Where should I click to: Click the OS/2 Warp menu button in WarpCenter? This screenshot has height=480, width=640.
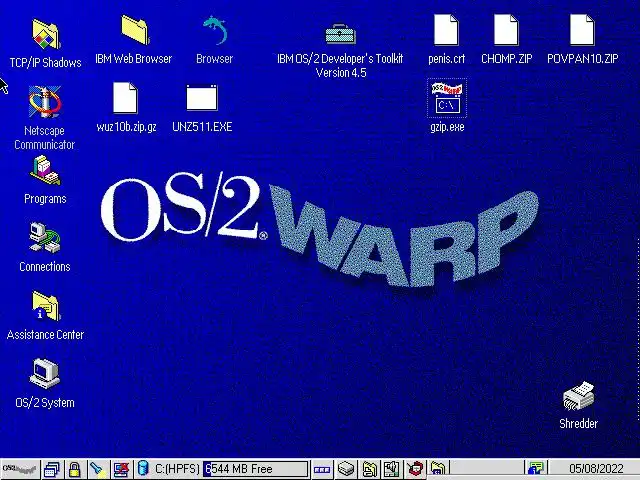pos(20,469)
